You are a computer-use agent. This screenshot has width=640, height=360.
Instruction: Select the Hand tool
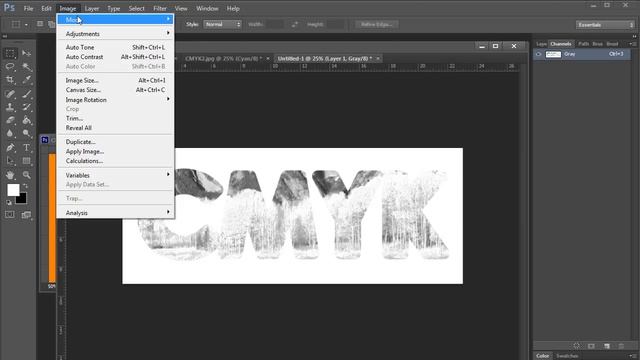(x=10, y=175)
